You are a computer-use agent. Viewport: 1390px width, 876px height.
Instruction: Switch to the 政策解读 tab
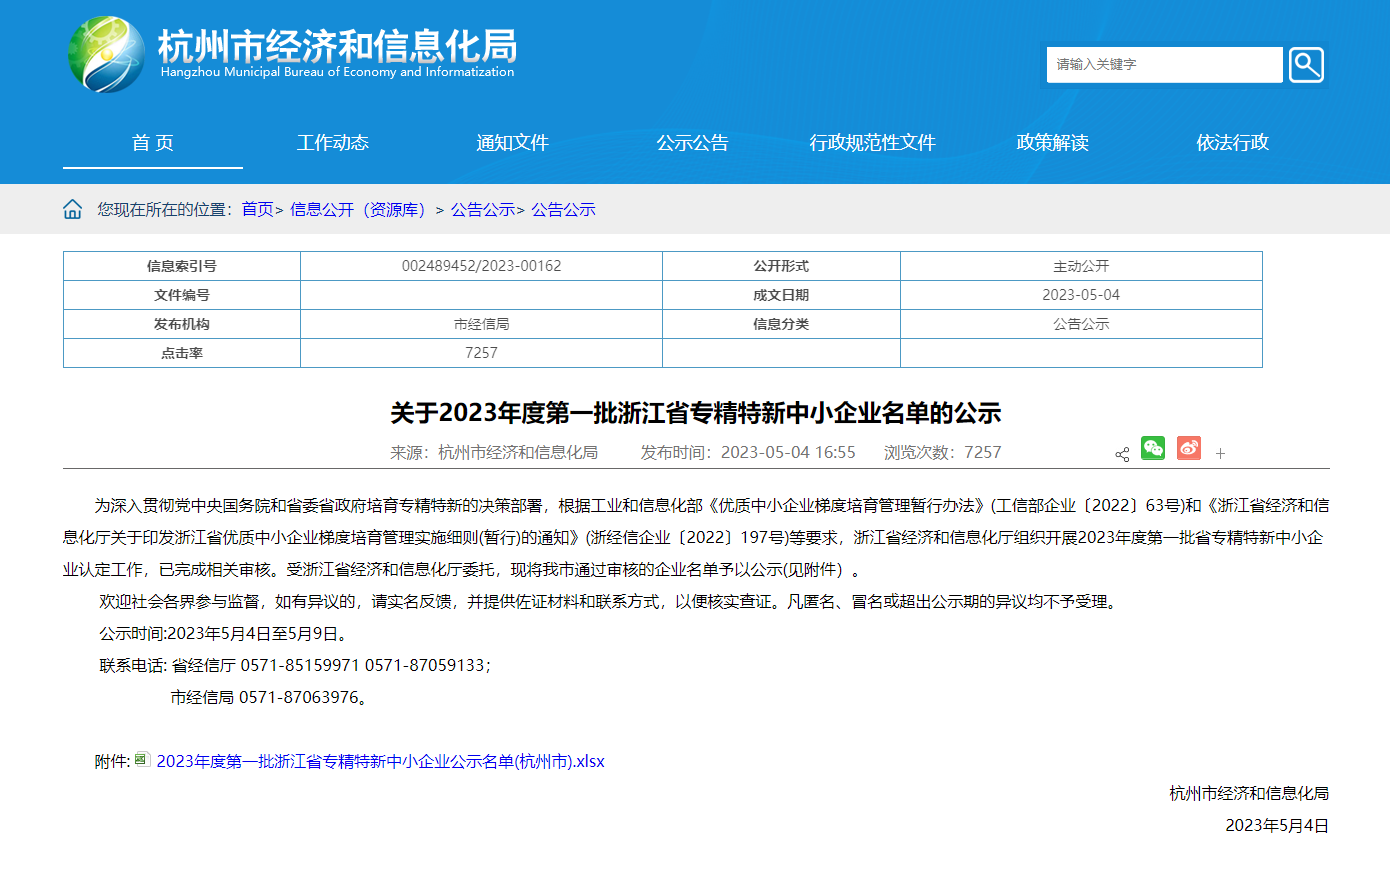point(1051,143)
